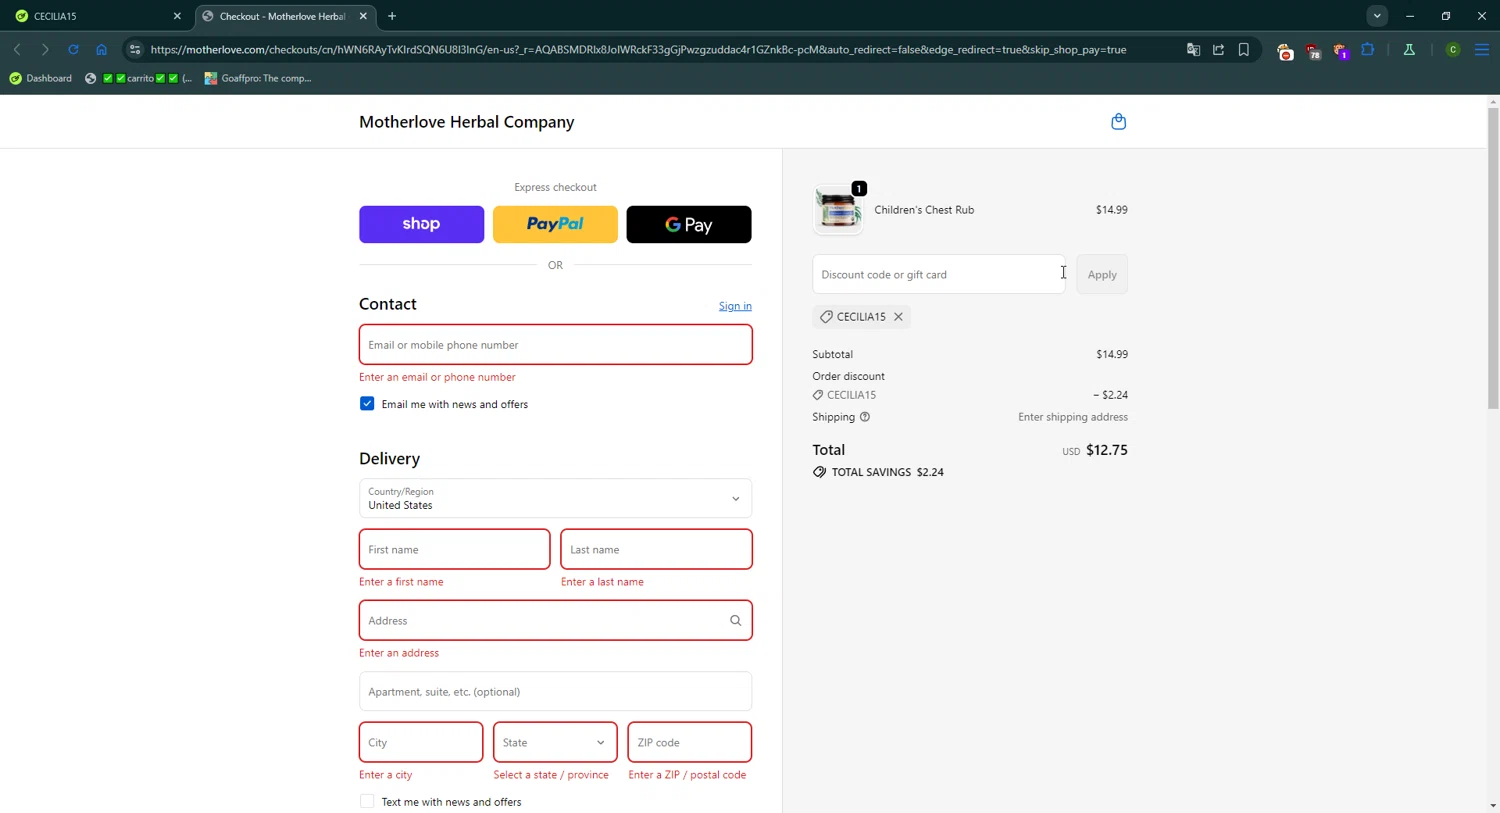The height and width of the screenshot is (813, 1500).
Task: Uncheck Email me with news and offers
Action: 367,404
